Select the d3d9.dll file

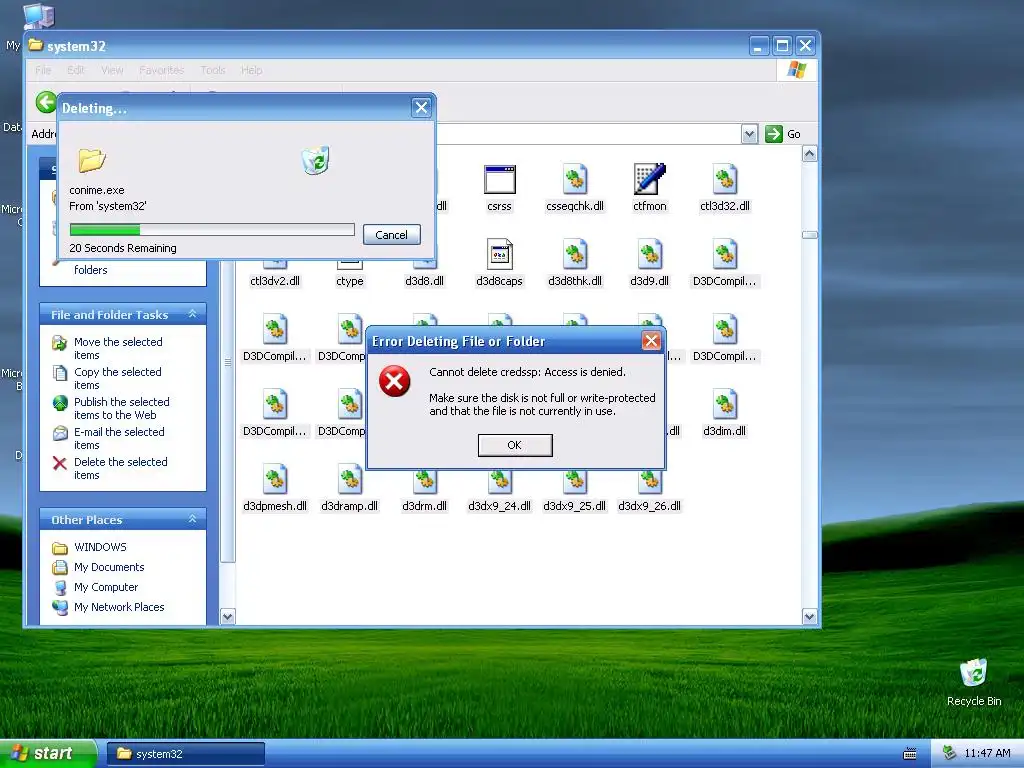coord(649,263)
